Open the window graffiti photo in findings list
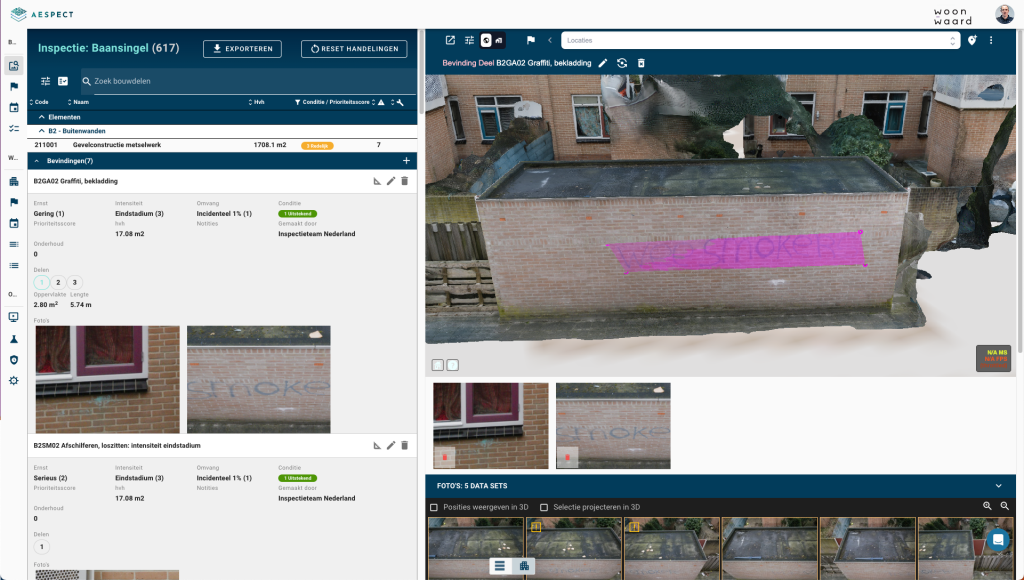The height and width of the screenshot is (580, 1024). (107, 379)
